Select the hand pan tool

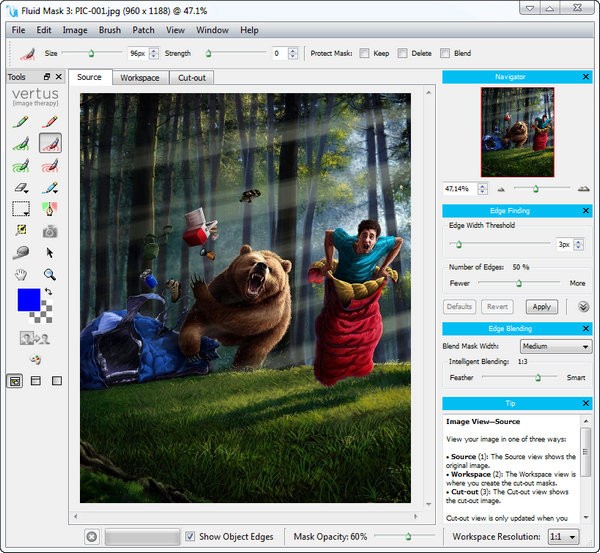(21, 274)
